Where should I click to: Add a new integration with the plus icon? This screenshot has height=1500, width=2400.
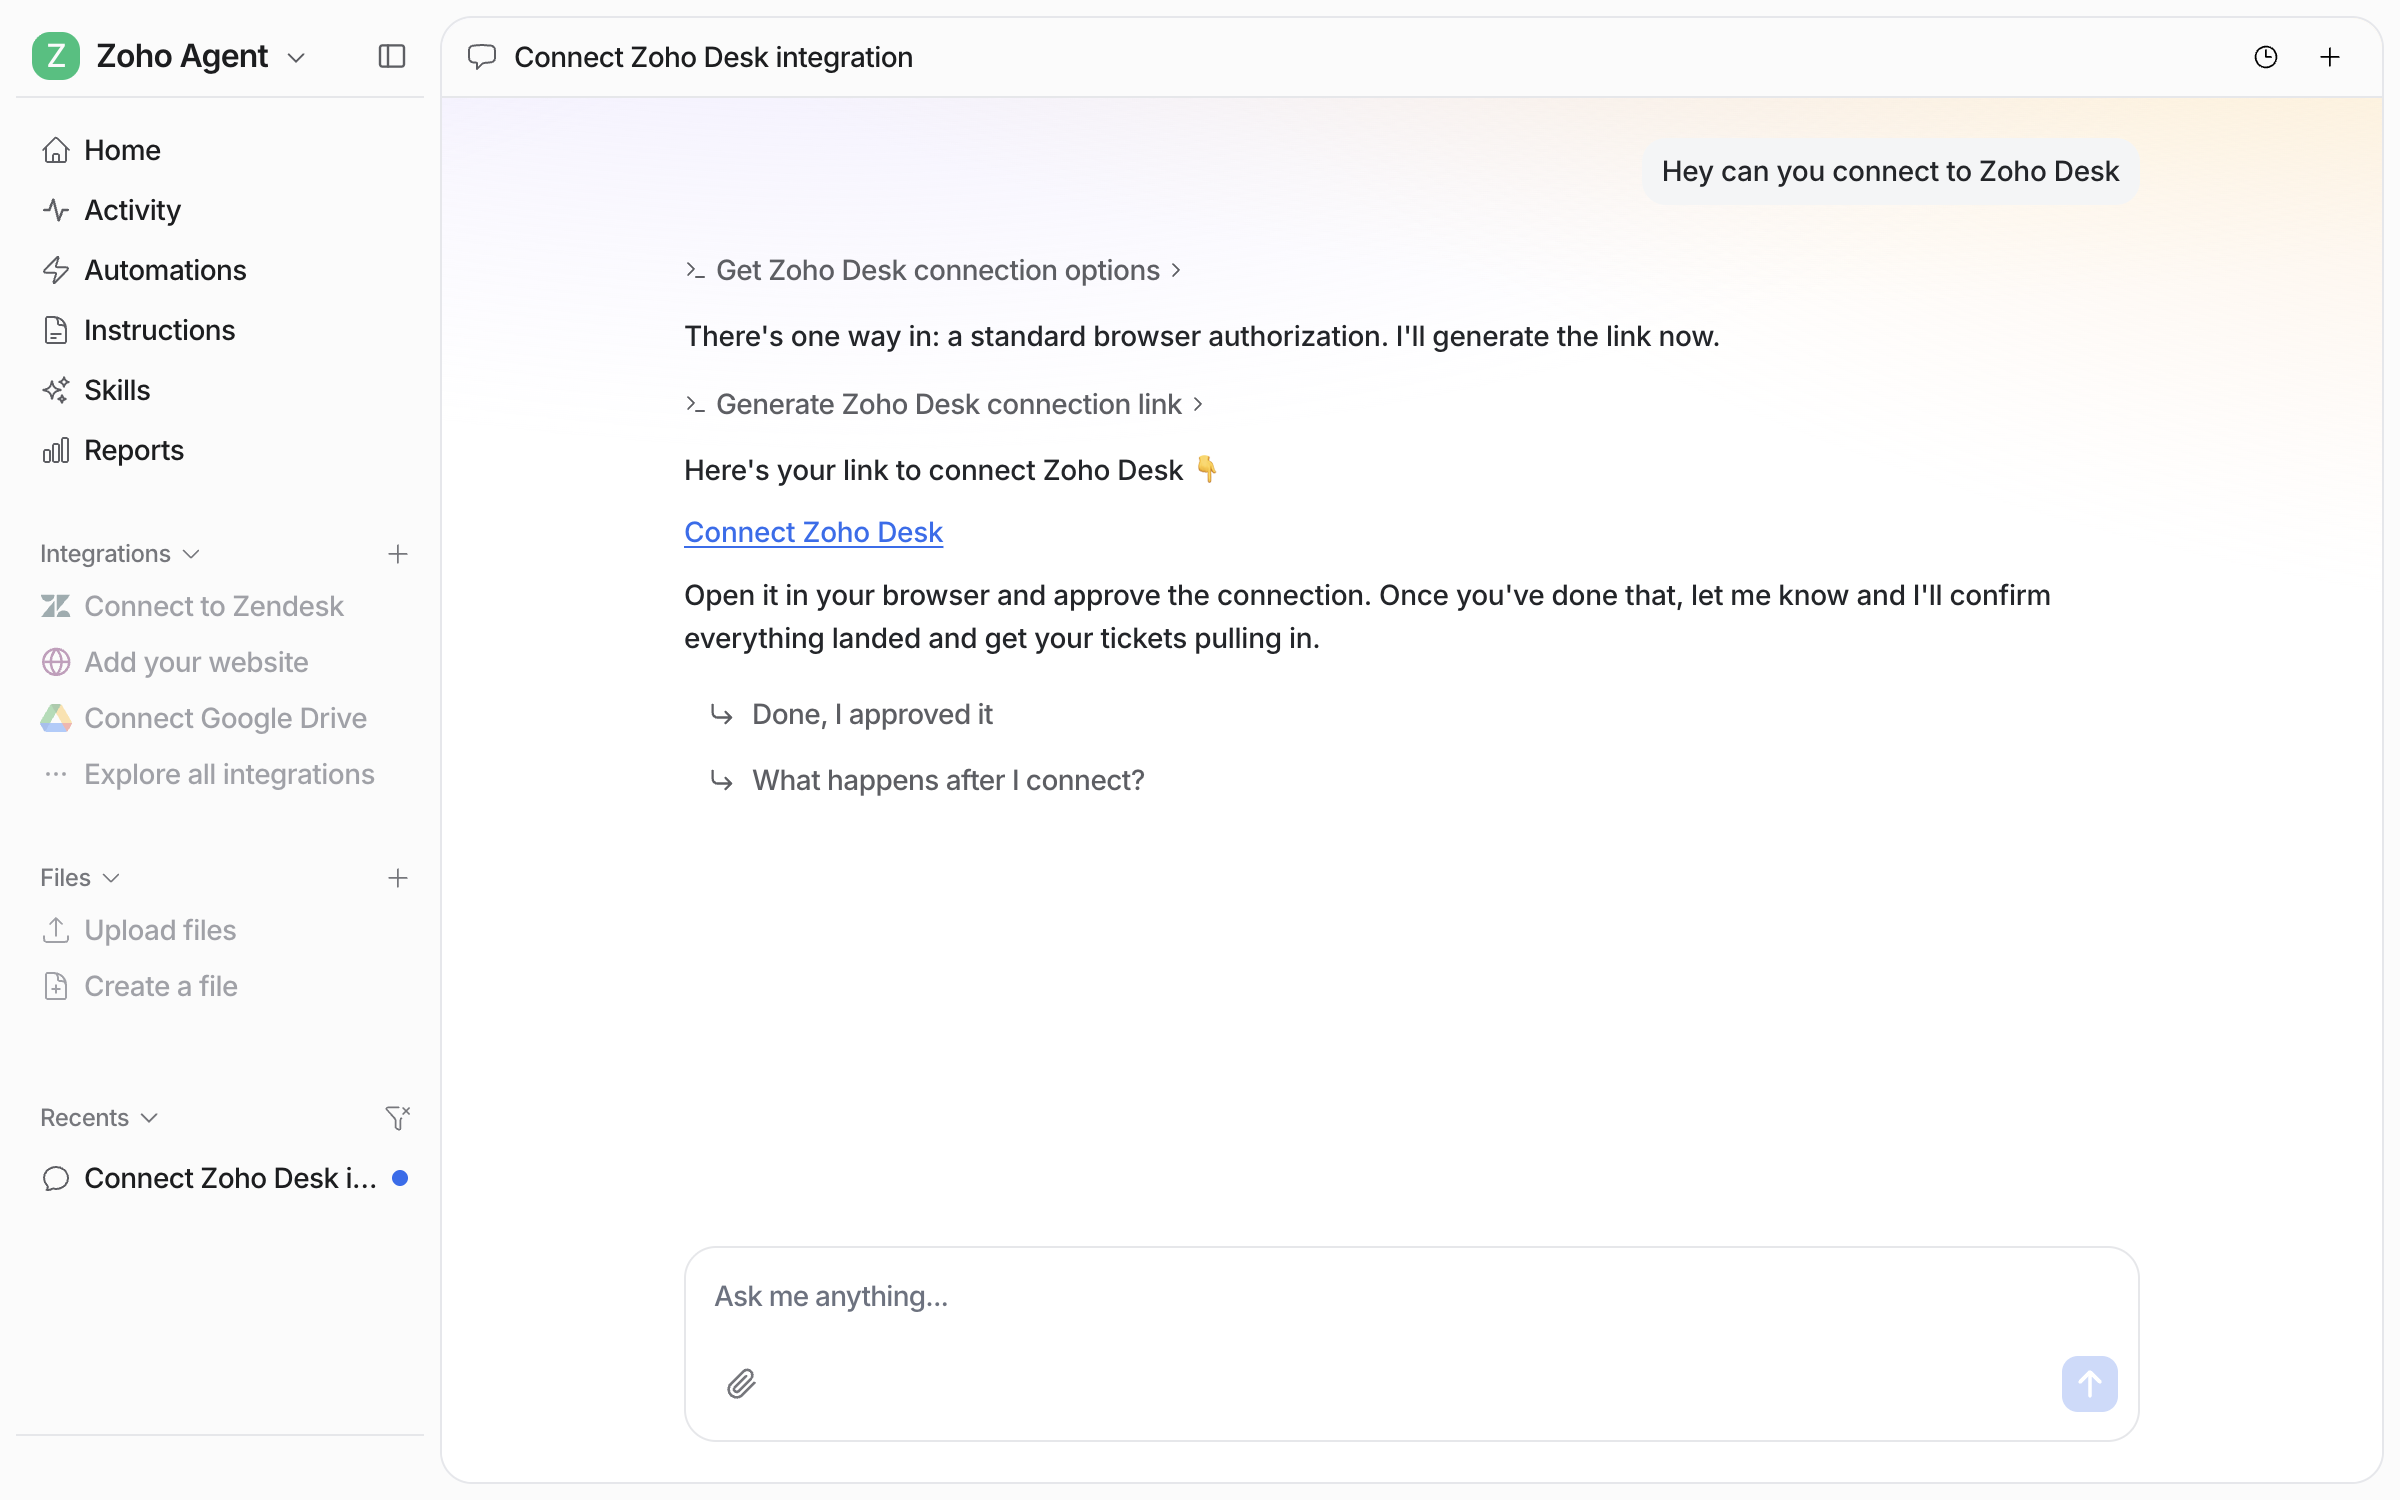click(398, 554)
